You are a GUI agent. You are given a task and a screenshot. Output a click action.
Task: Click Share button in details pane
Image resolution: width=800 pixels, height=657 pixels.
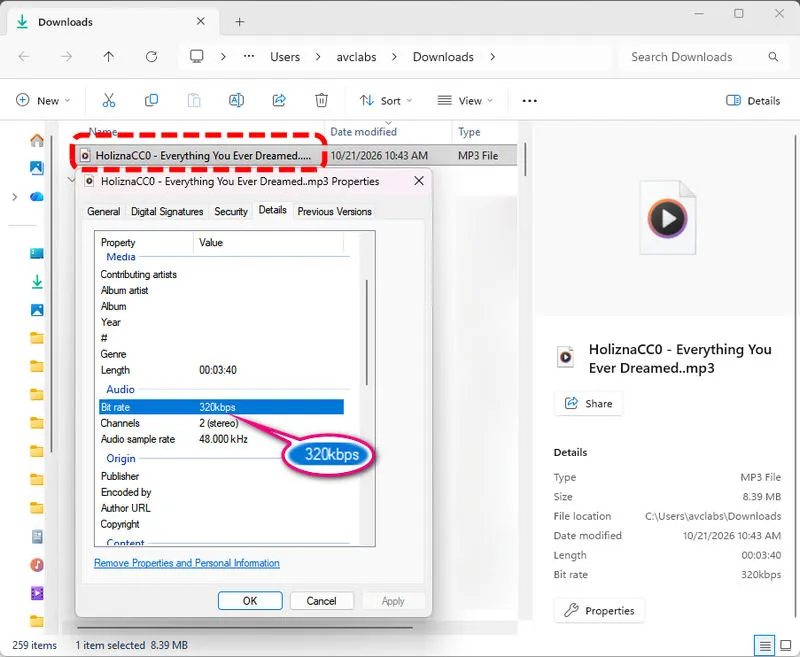pyautogui.click(x=588, y=403)
